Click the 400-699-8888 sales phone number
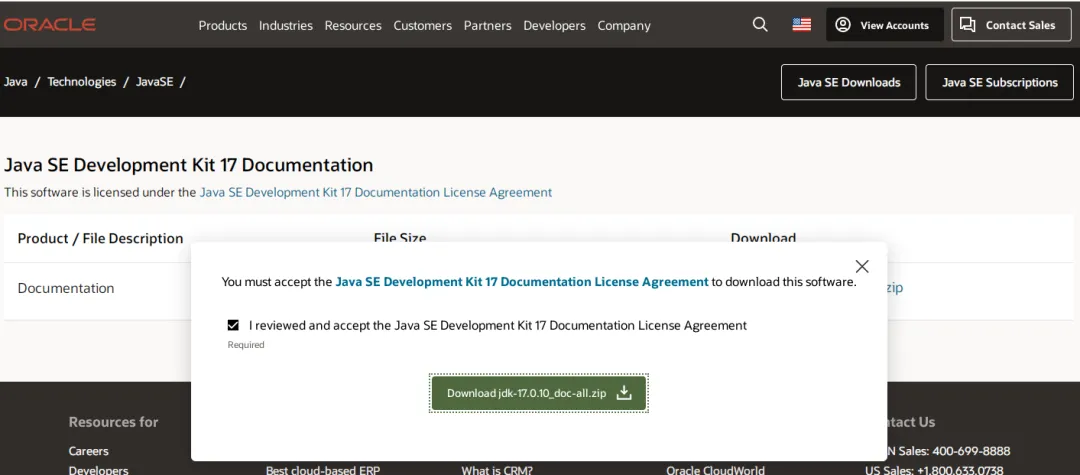The image size is (1080, 475). pos(971,452)
